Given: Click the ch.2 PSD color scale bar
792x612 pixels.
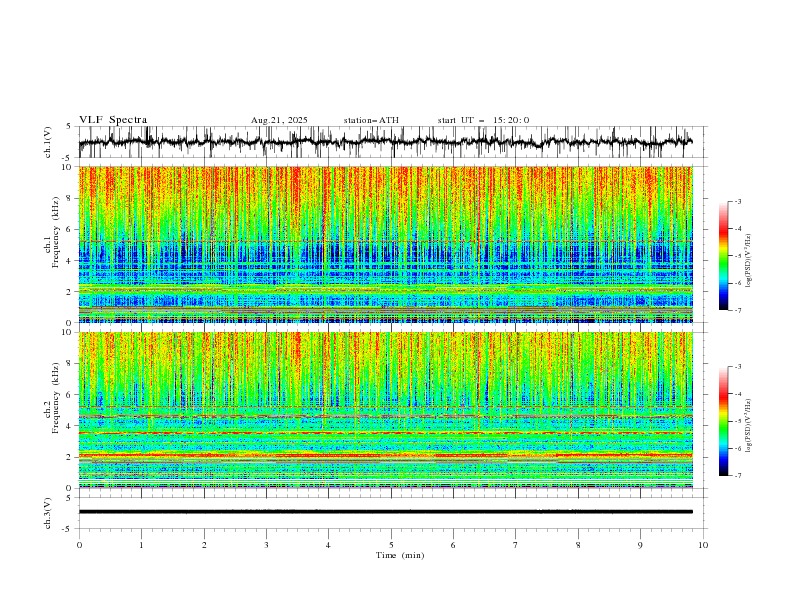Looking at the screenshot, I should 723,421.
